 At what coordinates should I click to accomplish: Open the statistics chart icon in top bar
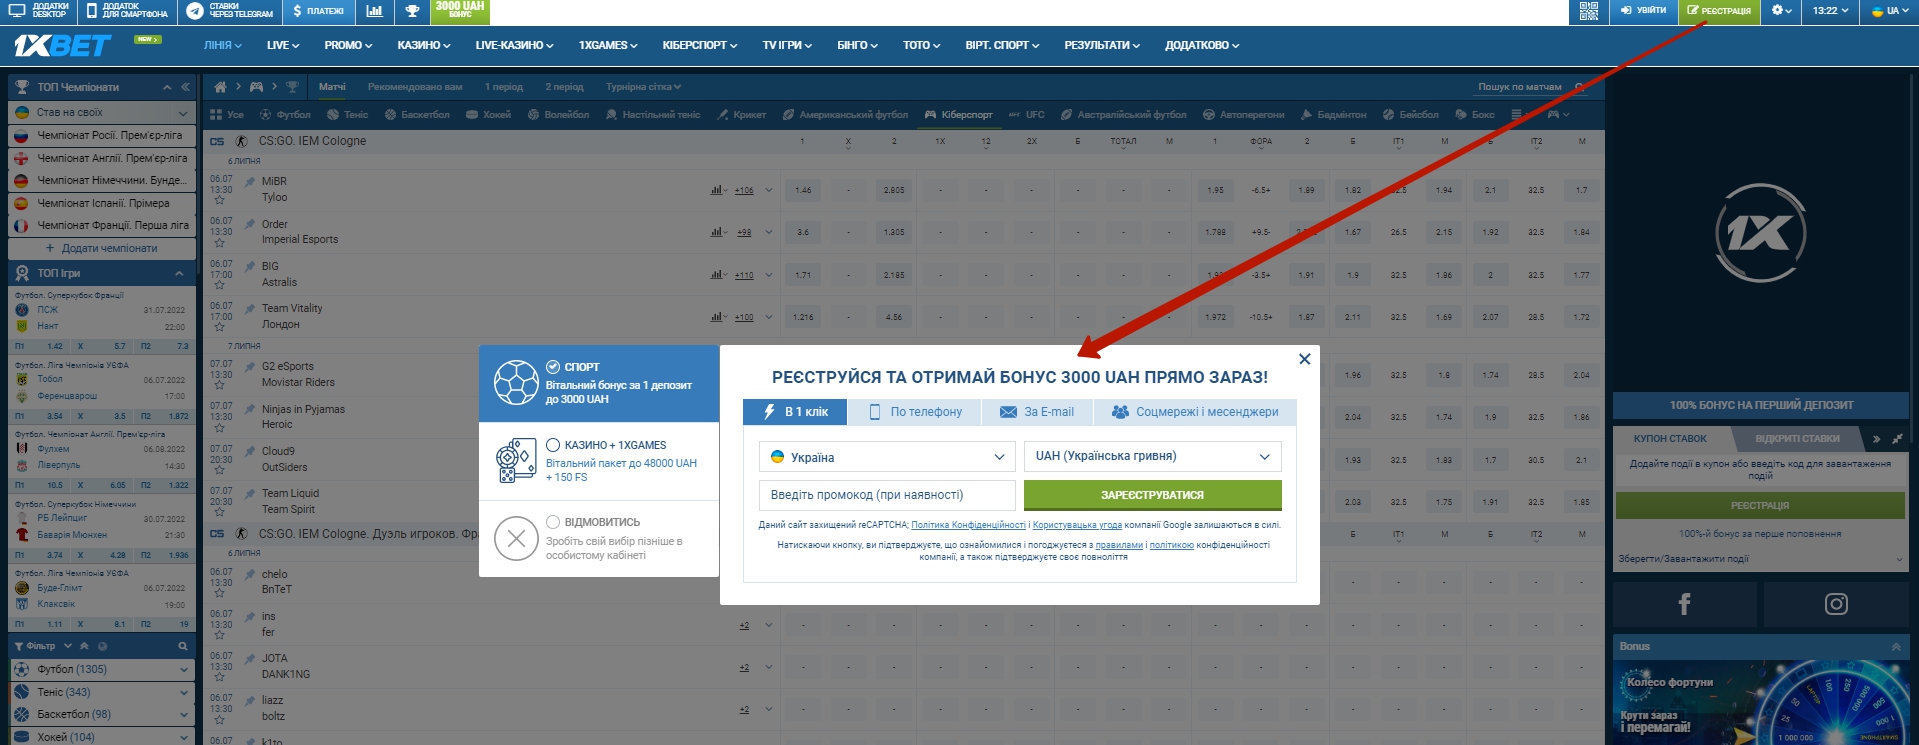point(374,11)
